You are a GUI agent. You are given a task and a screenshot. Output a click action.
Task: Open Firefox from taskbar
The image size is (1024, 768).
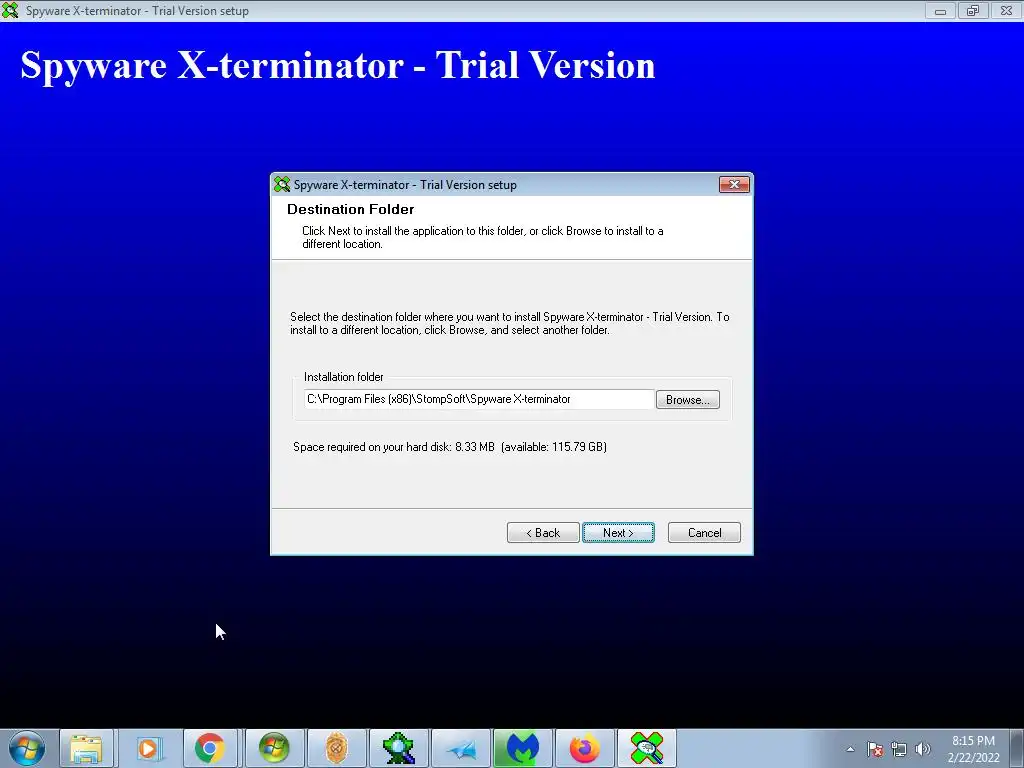click(584, 748)
